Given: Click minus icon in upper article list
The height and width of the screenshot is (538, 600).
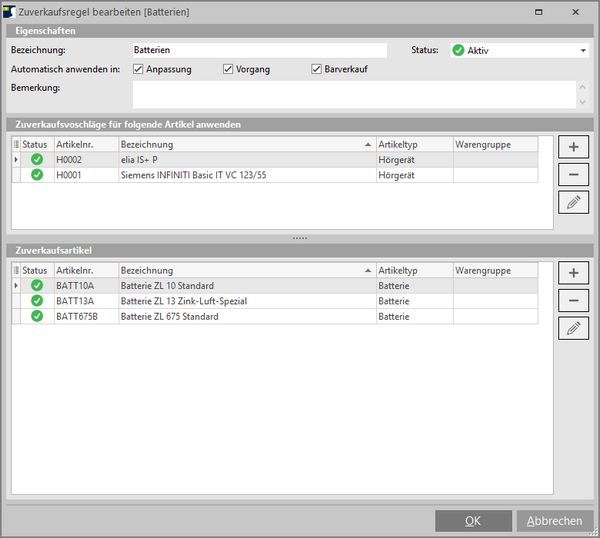Looking at the screenshot, I should point(573,174).
